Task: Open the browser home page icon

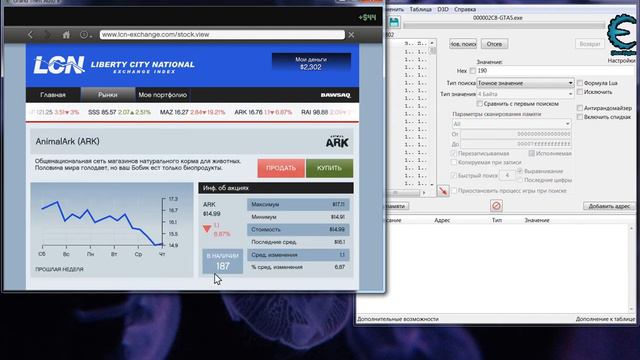Action: click(66, 35)
